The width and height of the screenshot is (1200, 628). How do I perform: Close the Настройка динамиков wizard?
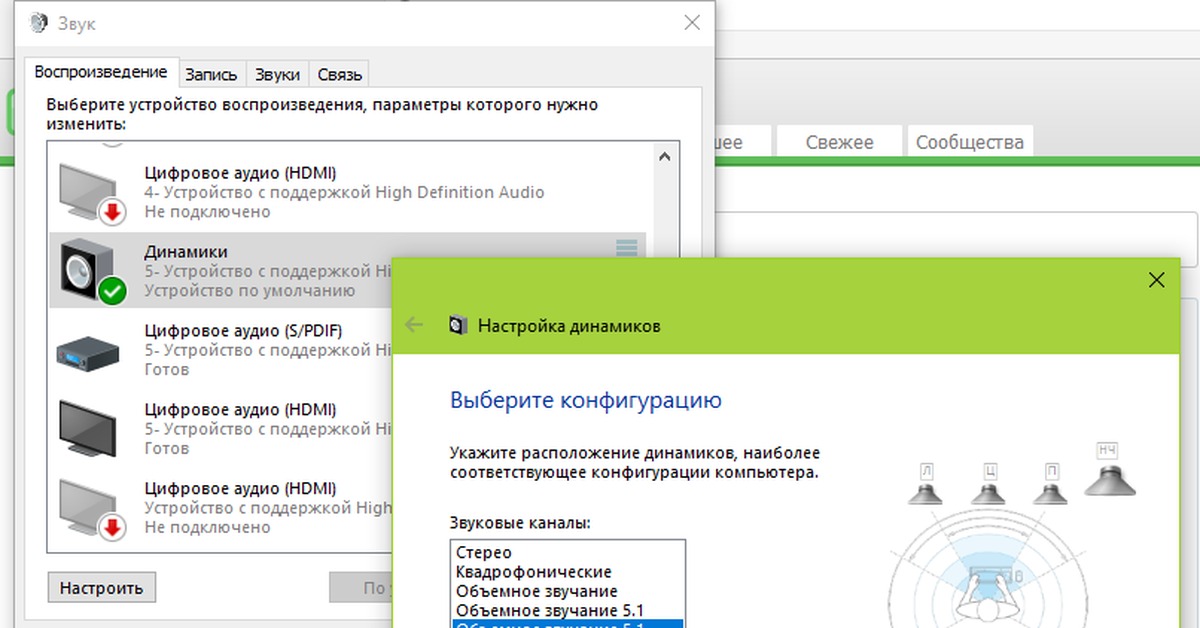[1157, 281]
